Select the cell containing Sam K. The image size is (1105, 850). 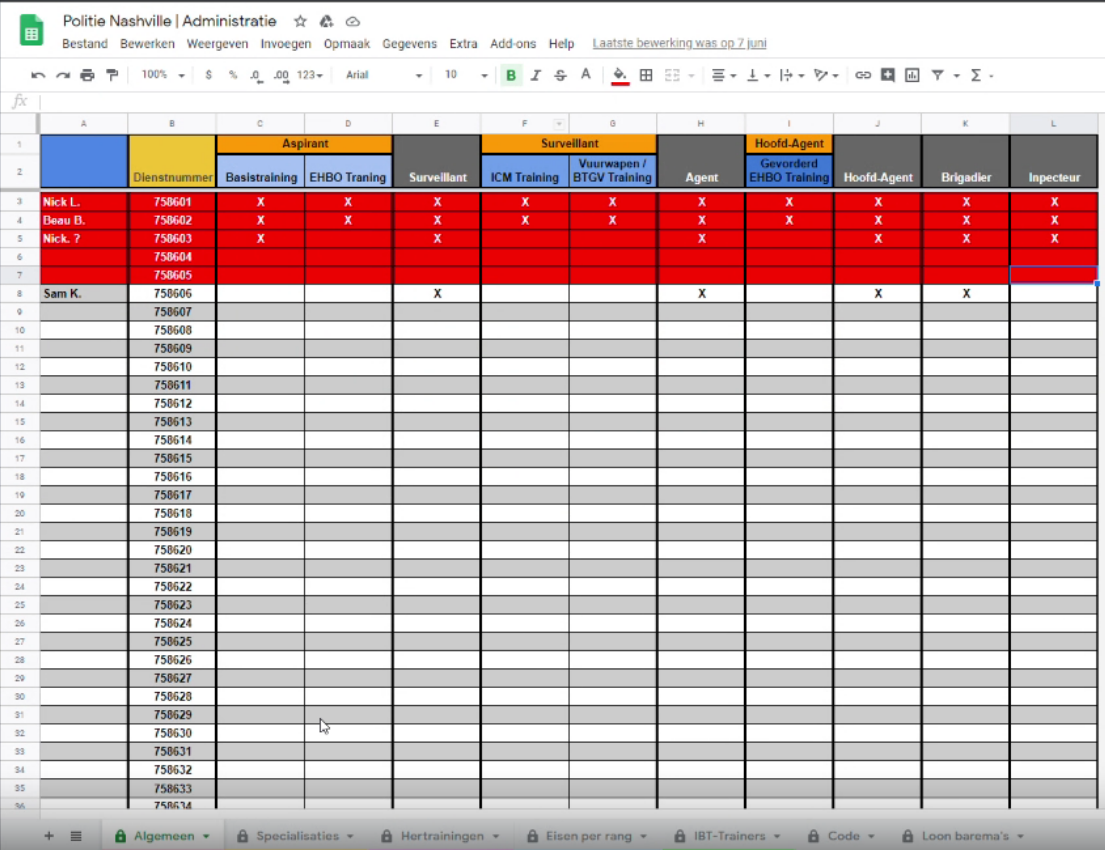click(x=84, y=294)
